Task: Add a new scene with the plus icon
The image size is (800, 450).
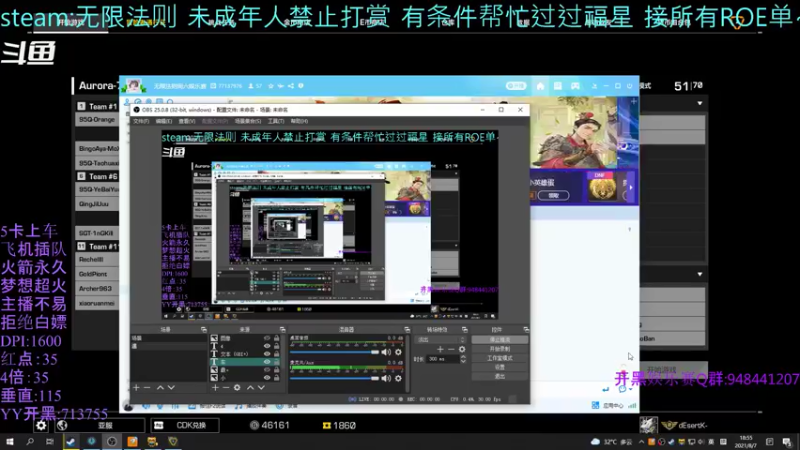Action: click(x=136, y=388)
